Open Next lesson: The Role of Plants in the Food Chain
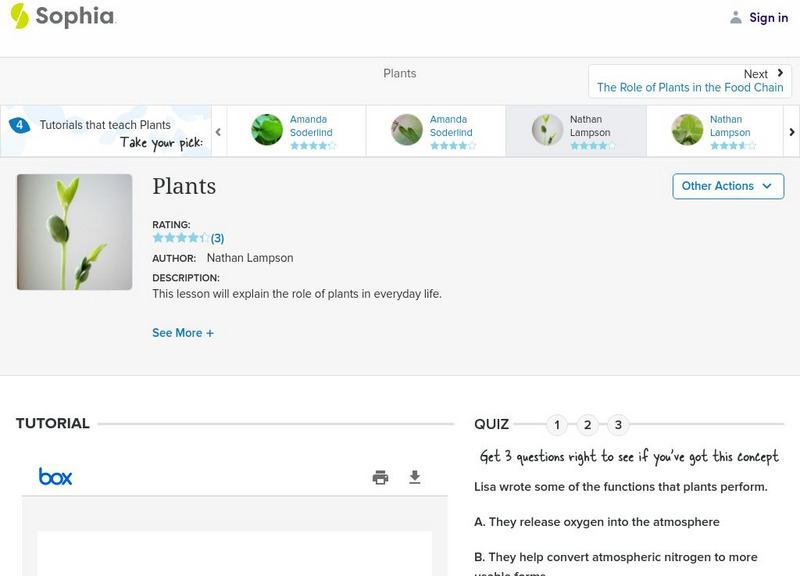Viewport: 800px width, 576px height. (x=689, y=88)
